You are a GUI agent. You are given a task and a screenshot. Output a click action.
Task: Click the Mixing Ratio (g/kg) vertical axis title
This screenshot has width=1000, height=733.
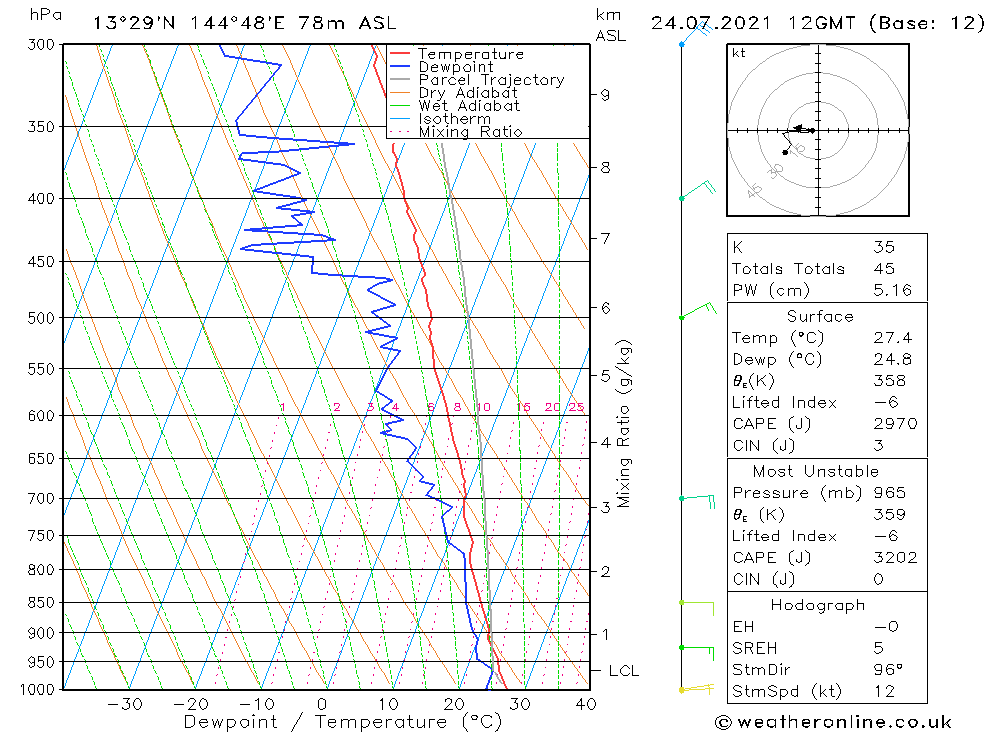click(x=624, y=424)
